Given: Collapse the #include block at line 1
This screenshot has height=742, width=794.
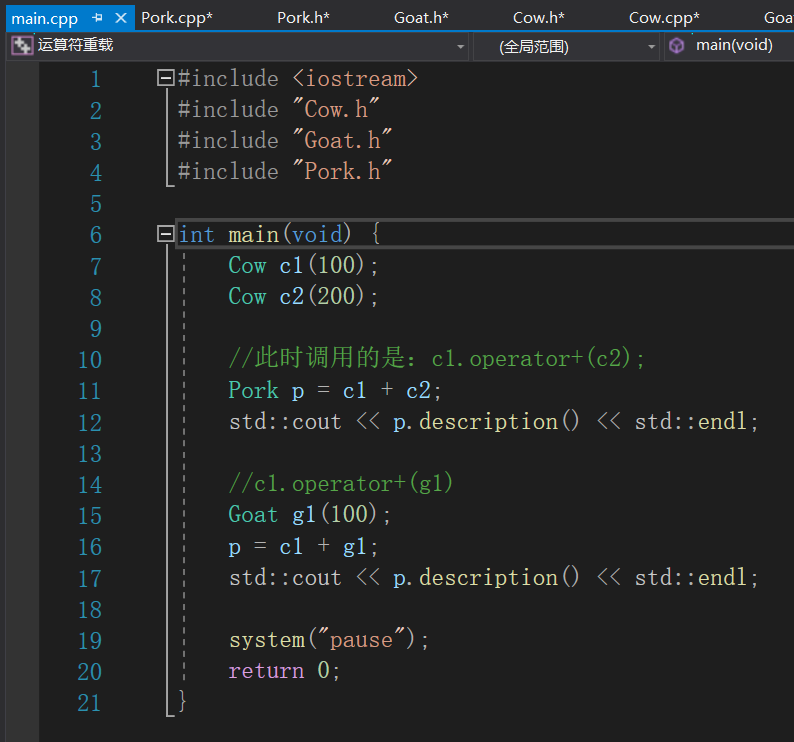Looking at the screenshot, I should pyautogui.click(x=166, y=78).
